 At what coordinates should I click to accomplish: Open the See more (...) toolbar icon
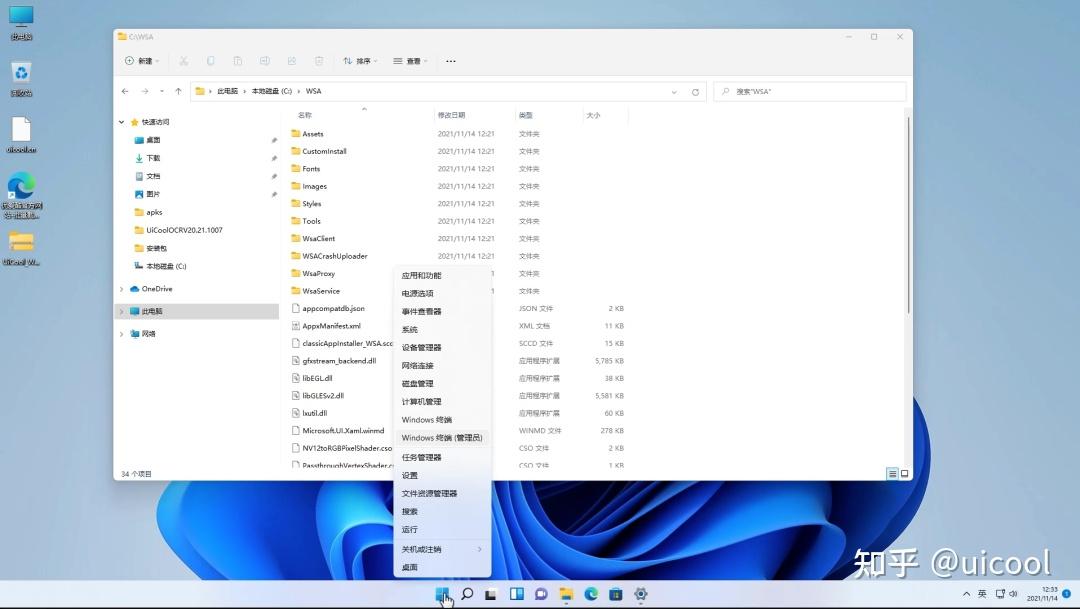click(x=450, y=61)
